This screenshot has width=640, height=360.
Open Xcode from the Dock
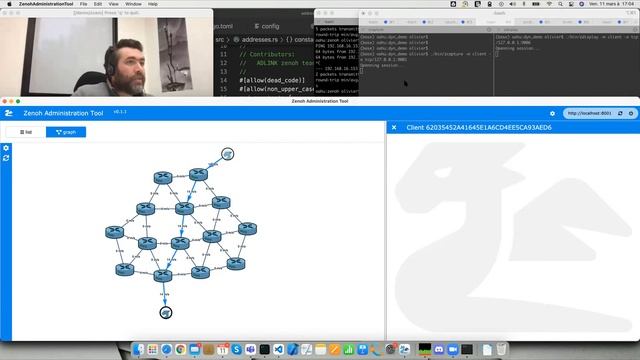292,349
